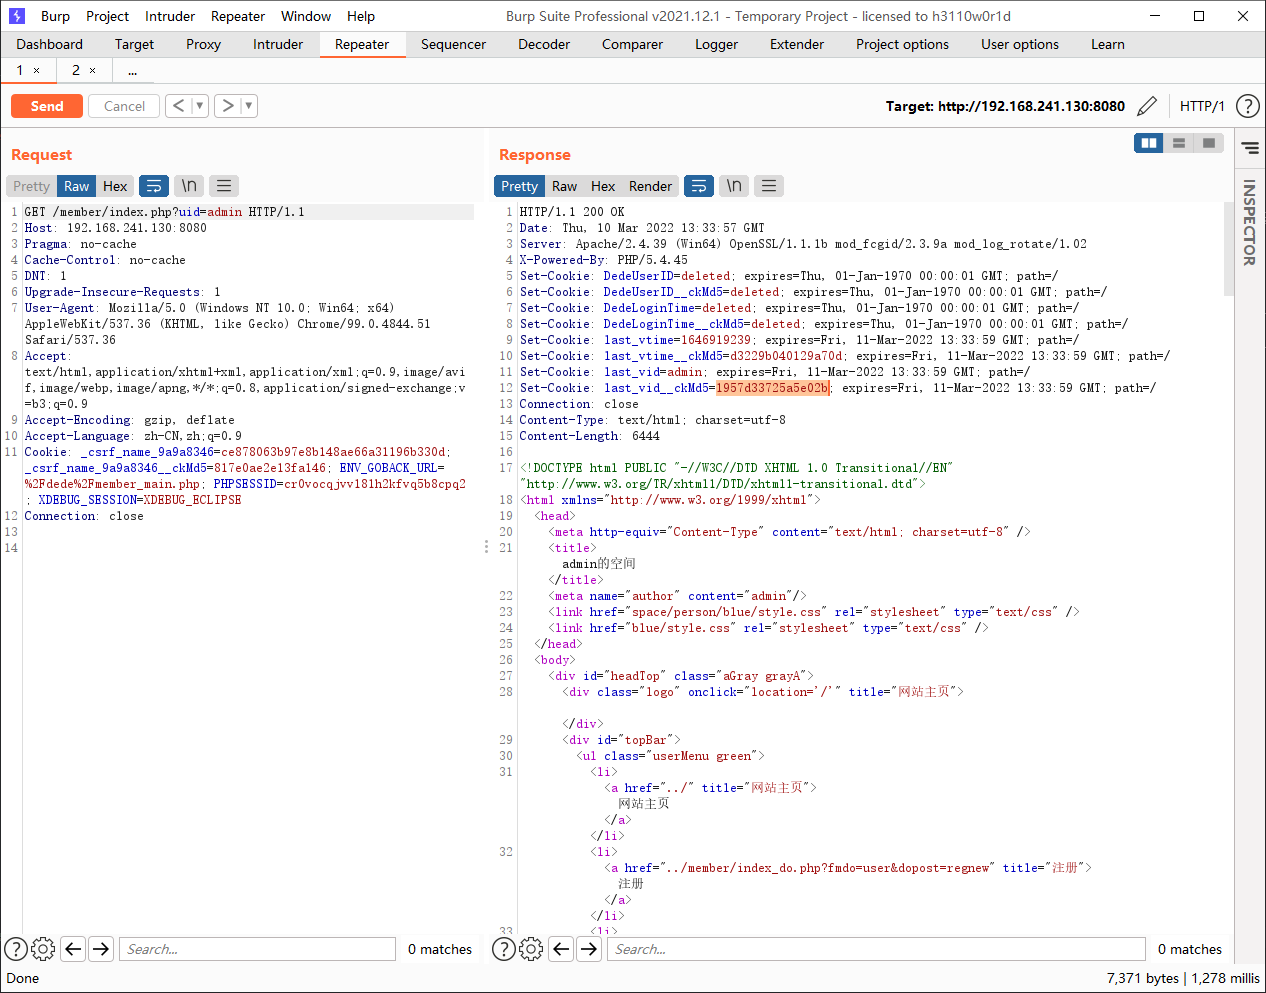Image resolution: width=1266 pixels, height=993 pixels.
Task: Open request search settings gear icon
Action: (43, 949)
